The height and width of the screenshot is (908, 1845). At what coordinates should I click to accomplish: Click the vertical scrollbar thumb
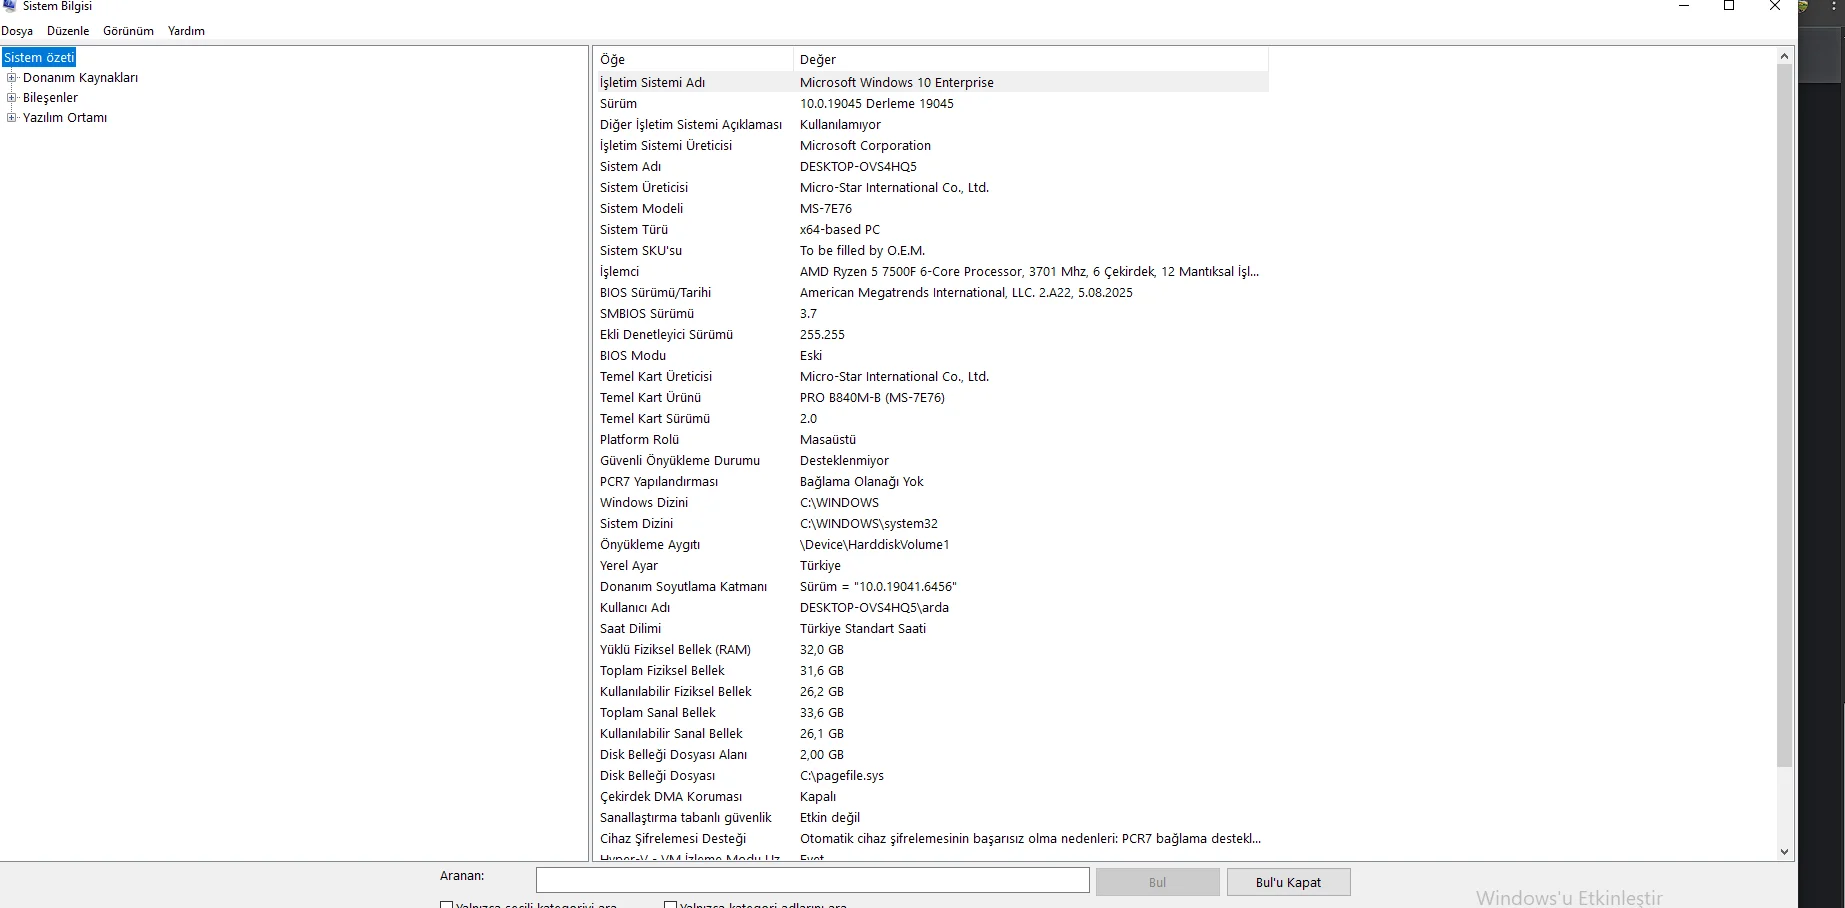pos(1785,416)
